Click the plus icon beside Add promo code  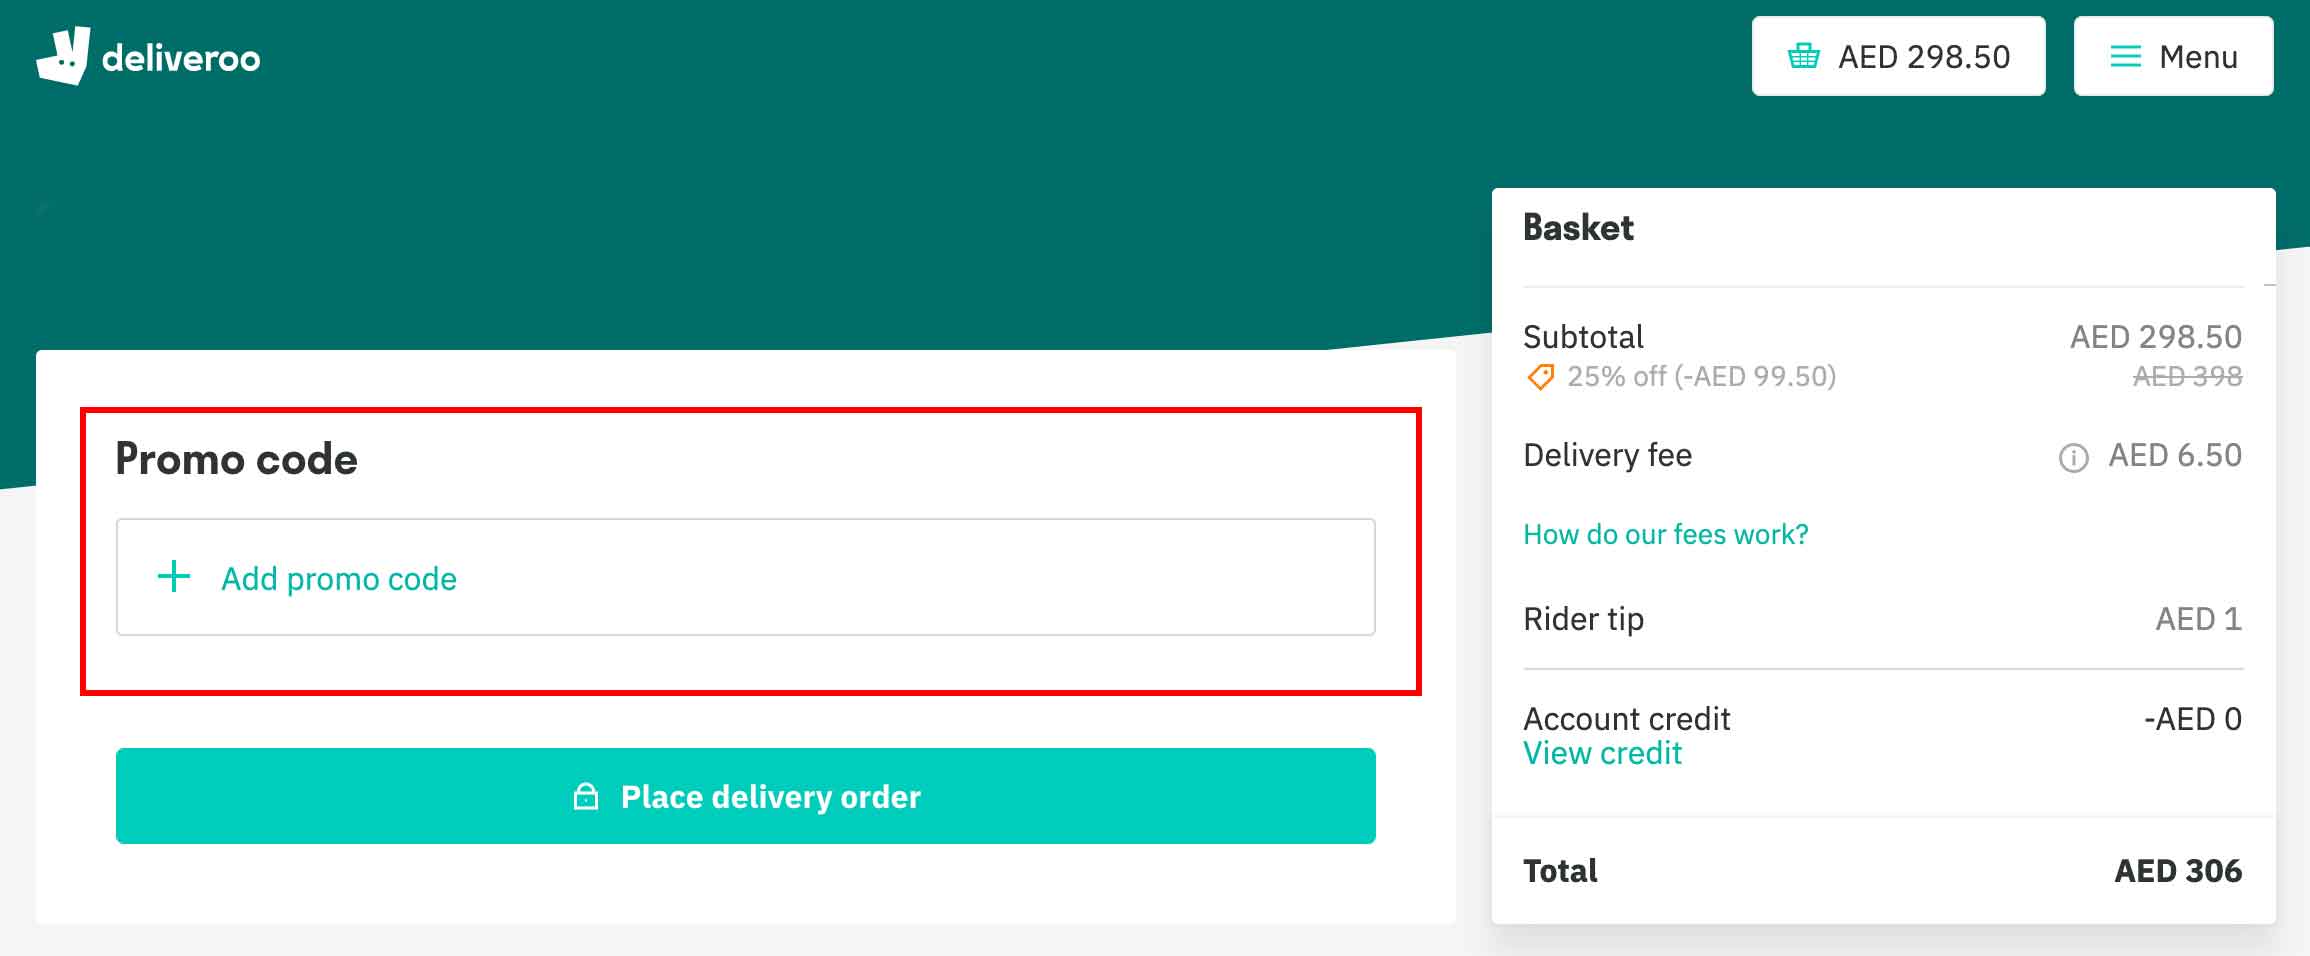(173, 577)
